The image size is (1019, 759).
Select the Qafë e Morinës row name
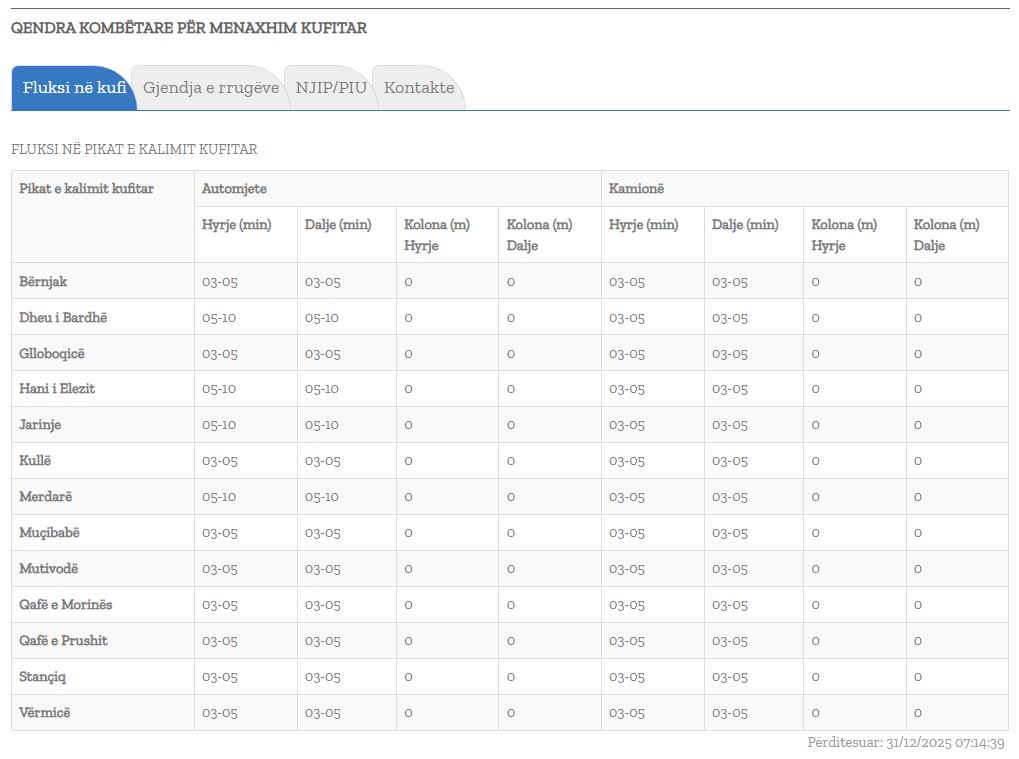[66, 605]
